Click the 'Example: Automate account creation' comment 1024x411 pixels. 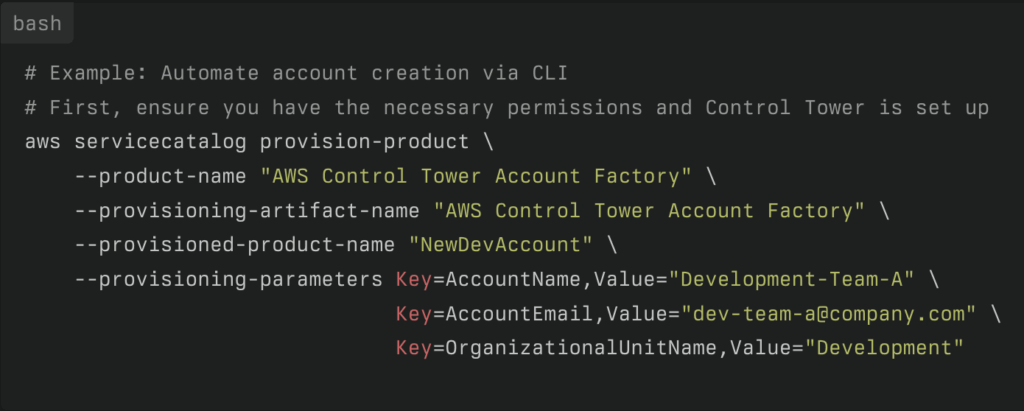(x=296, y=73)
